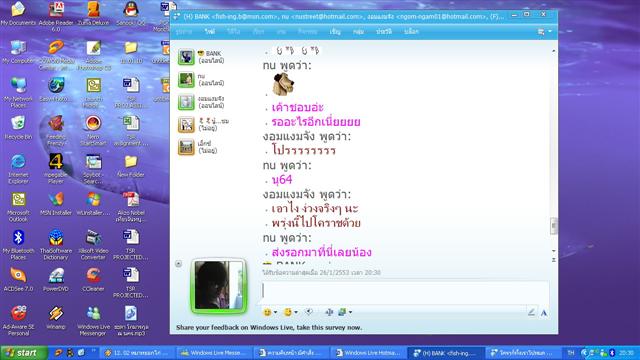
Task: Switch to the (H) BANK conversation taskbar button
Action: [x=445, y=353]
